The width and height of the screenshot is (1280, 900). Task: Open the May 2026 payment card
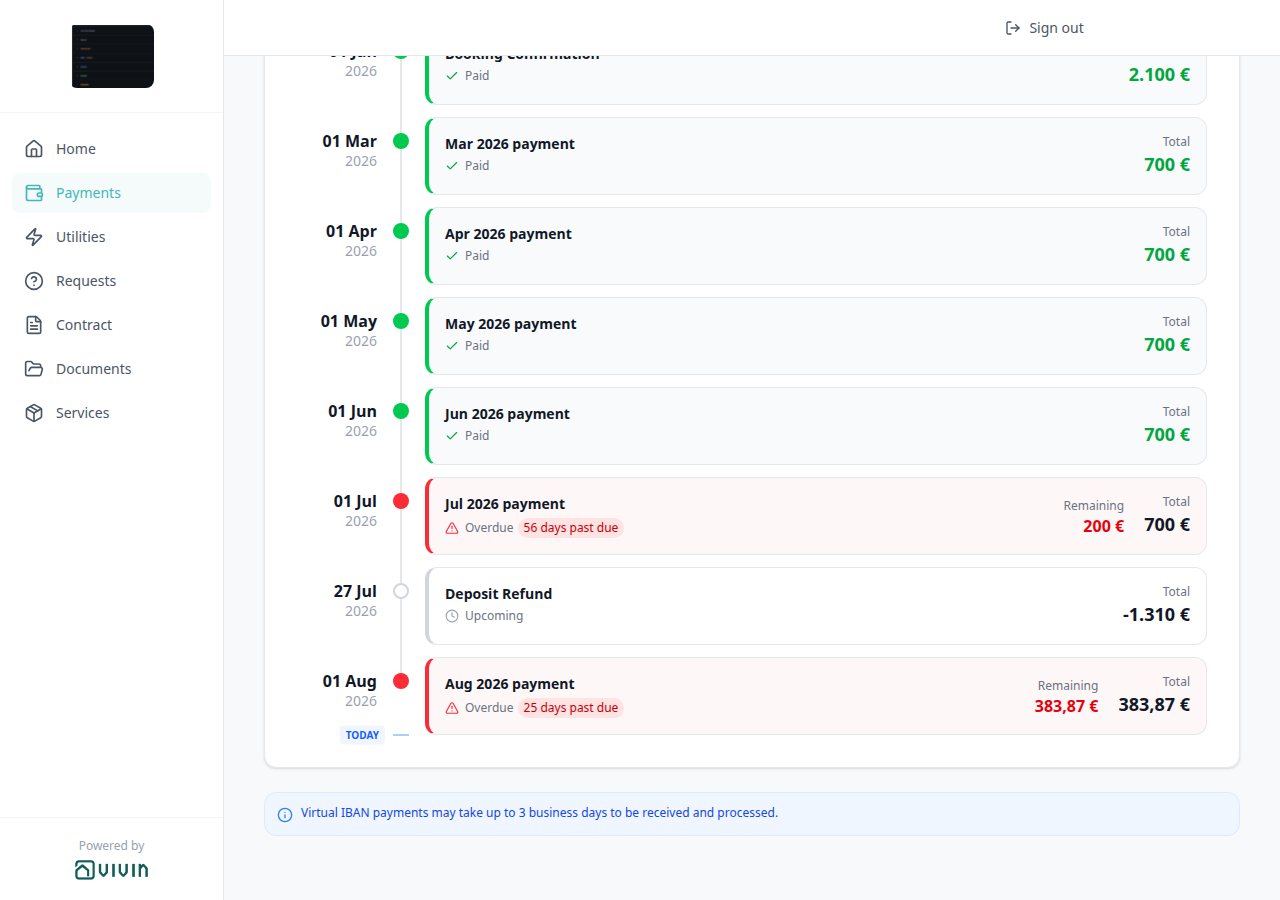(816, 336)
